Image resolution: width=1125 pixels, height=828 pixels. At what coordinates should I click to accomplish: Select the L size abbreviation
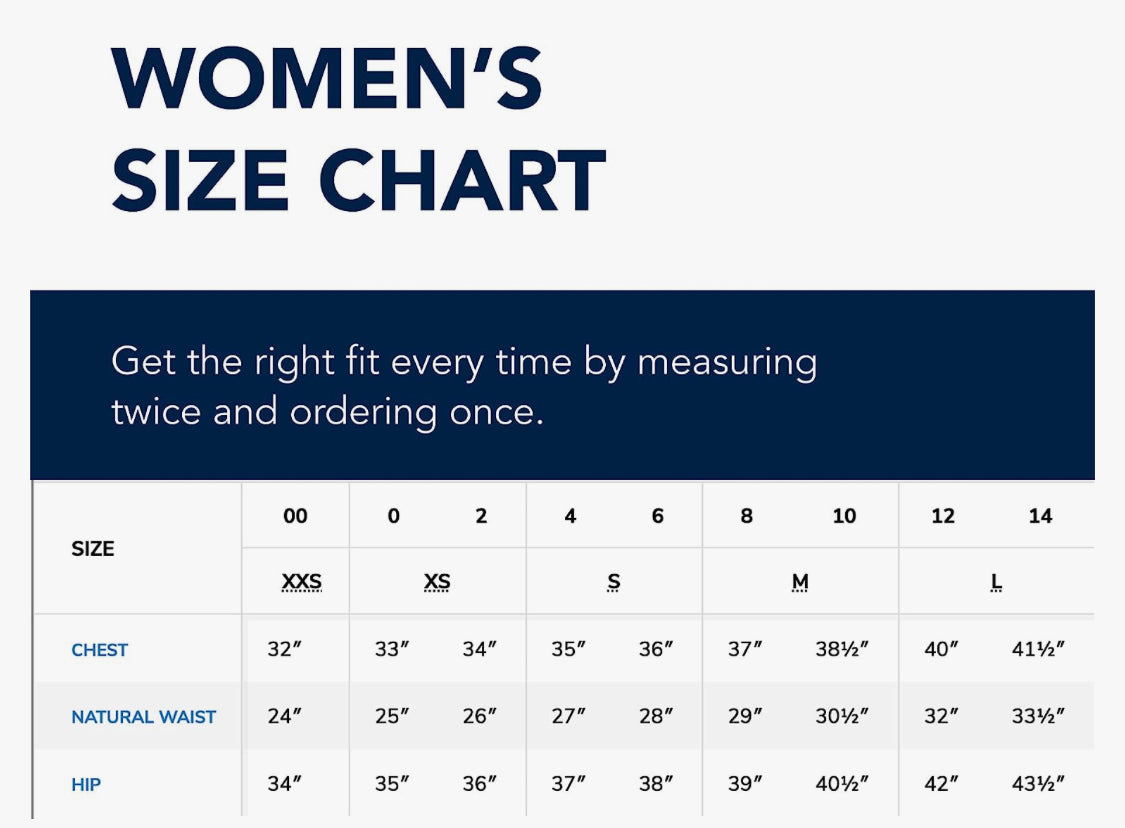(x=996, y=582)
